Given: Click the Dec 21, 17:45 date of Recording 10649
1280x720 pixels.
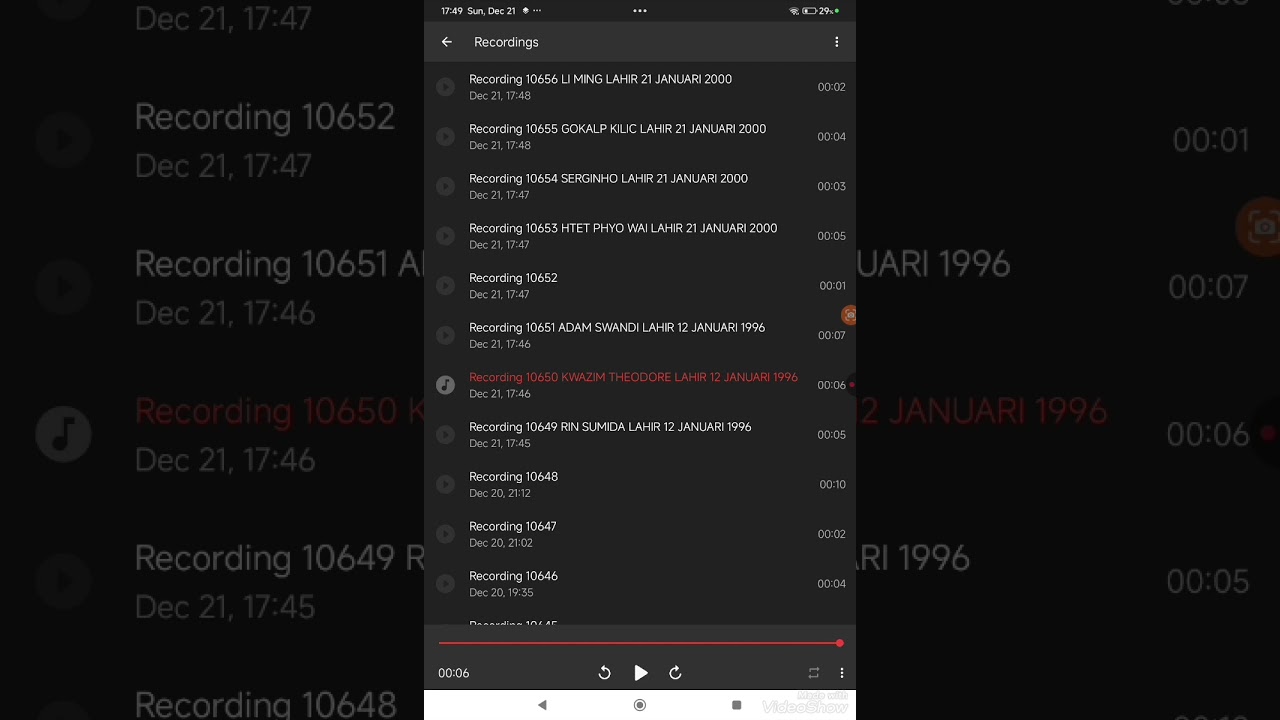Looking at the screenshot, I should [x=500, y=444].
